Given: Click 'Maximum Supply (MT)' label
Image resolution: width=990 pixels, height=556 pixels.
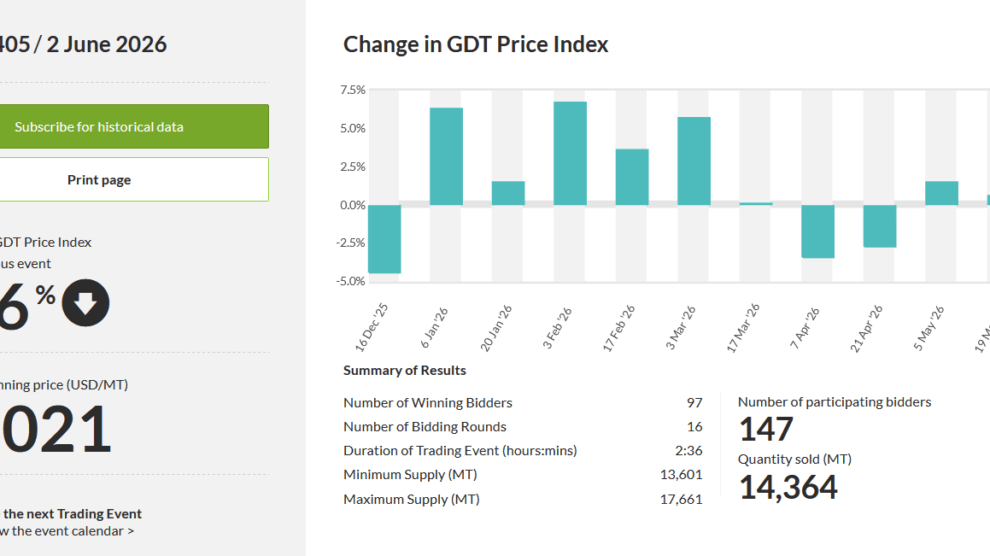Looking at the screenshot, I should (411, 499).
